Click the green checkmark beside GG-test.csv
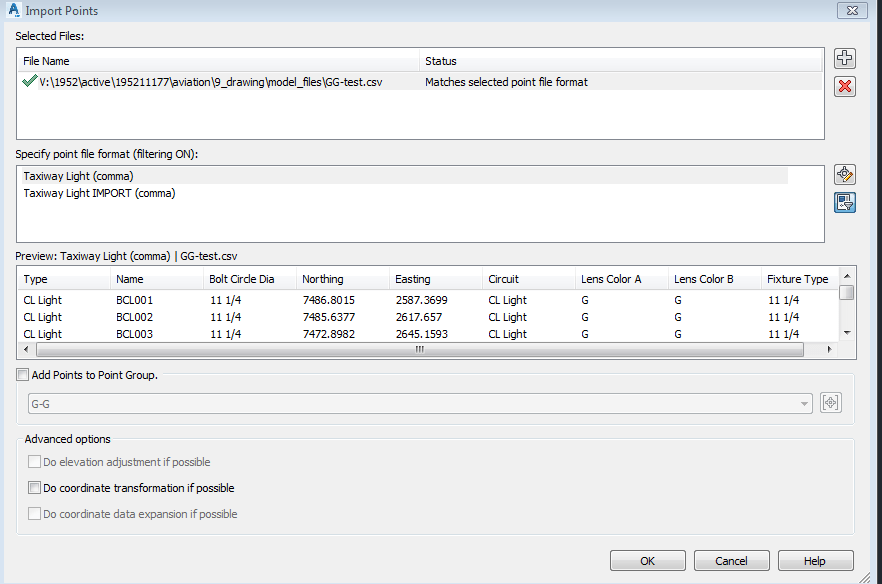The image size is (882, 584). click(x=29, y=81)
